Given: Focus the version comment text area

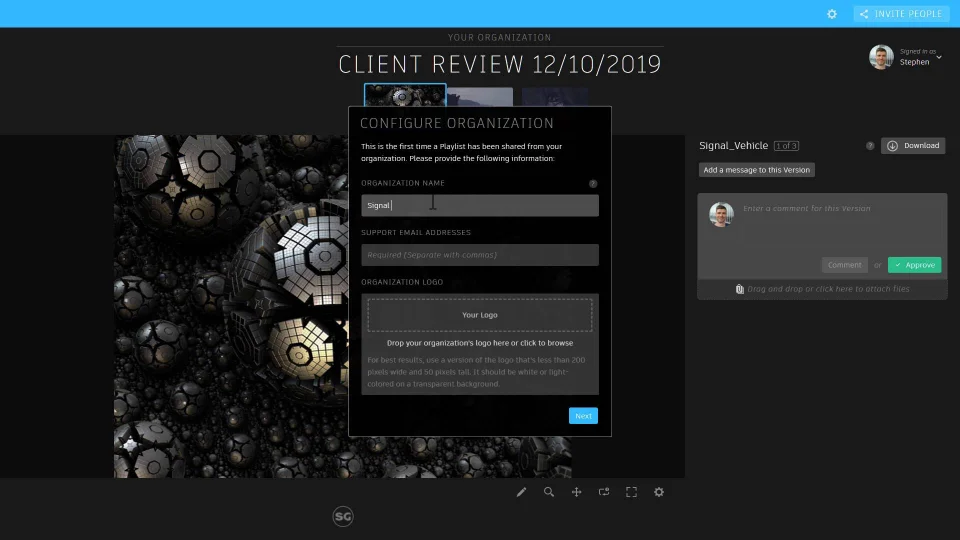Looking at the screenshot, I should 839,223.
